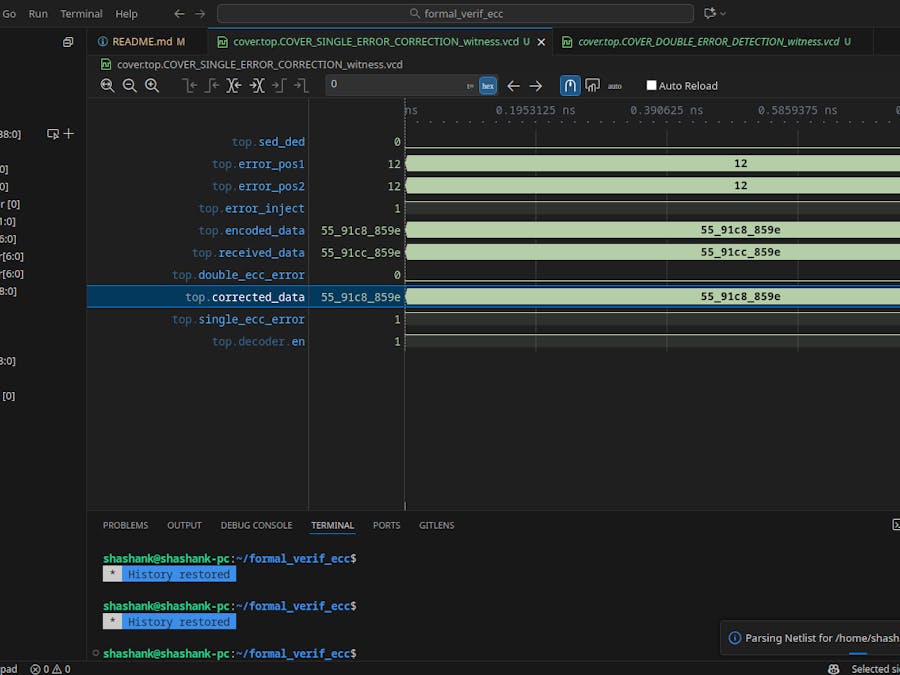900x675 pixels.
Task: Open the PROBLEMS panel tab
Action: coord(125,525)
